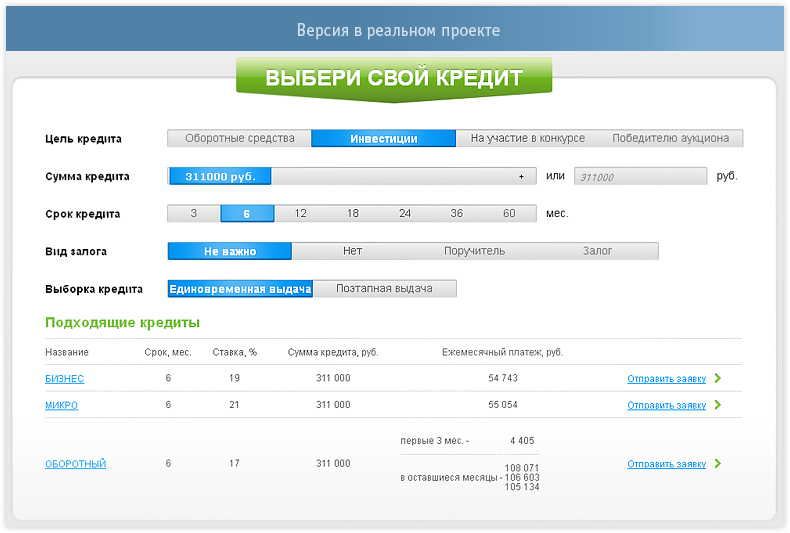Screen dimensions: 790x533
Task: Choose the На участие в конкурсе option
Action: tap(528, 139)
